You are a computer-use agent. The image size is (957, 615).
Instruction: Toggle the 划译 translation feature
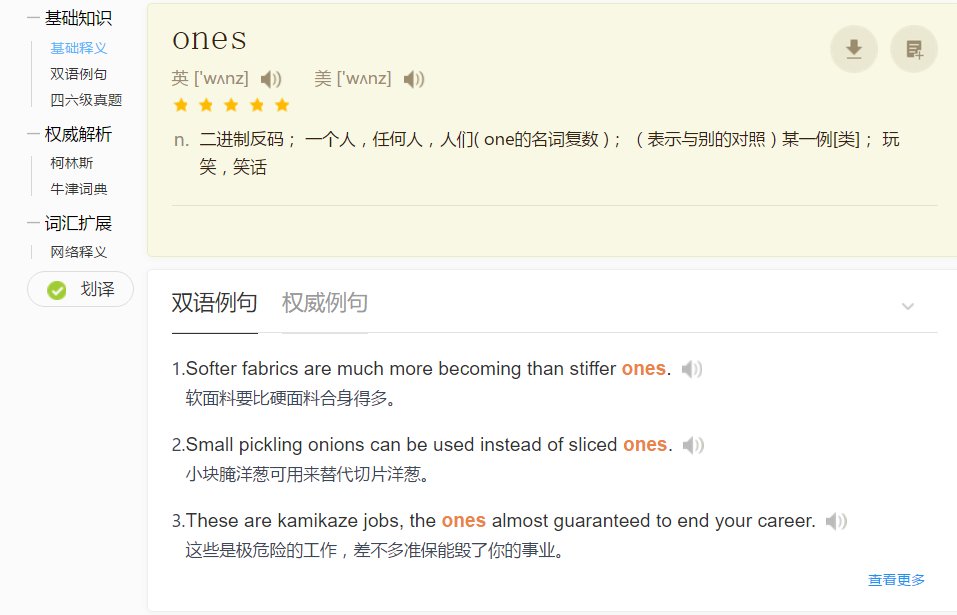(80, 289)
